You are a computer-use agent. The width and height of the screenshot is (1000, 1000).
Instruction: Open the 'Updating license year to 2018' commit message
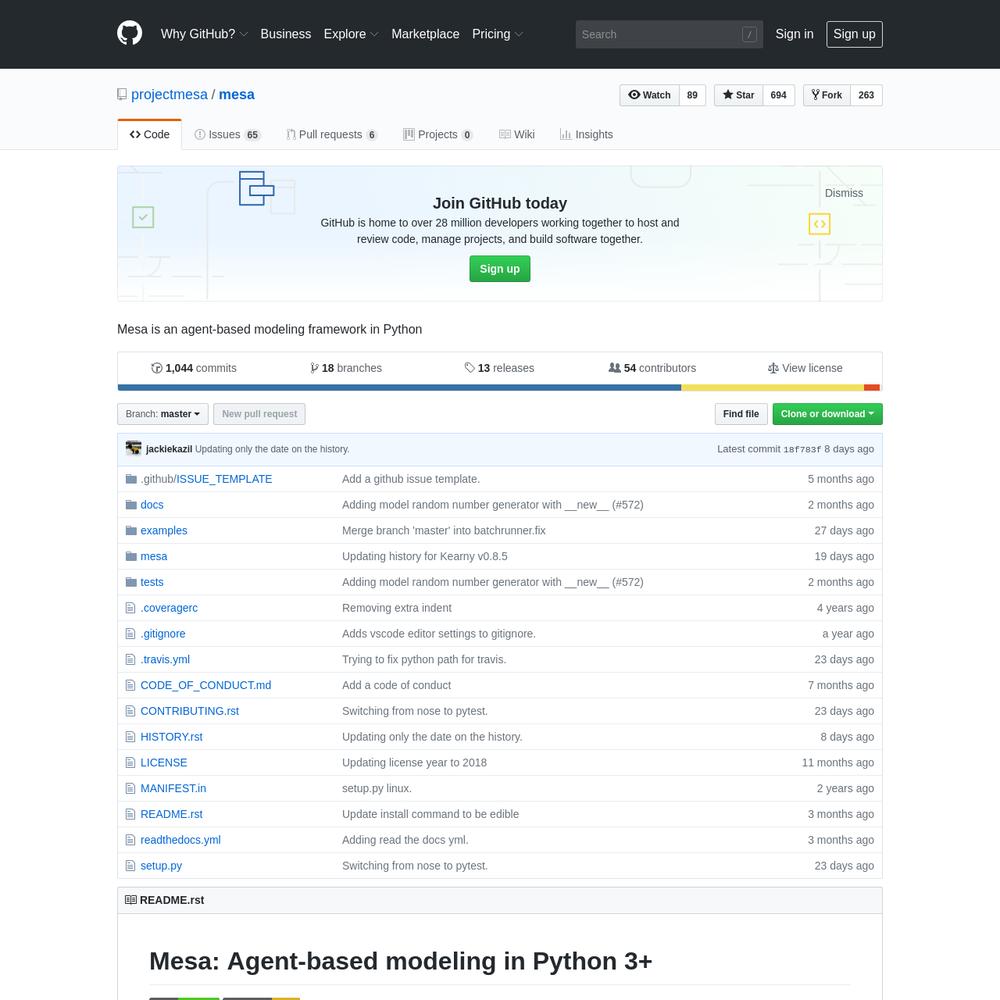click(414, 763)
